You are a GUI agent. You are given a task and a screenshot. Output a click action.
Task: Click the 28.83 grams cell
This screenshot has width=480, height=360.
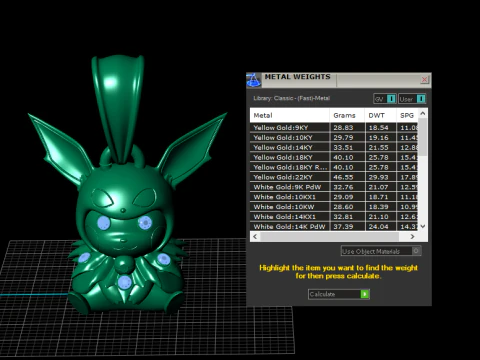click(347, 127)
